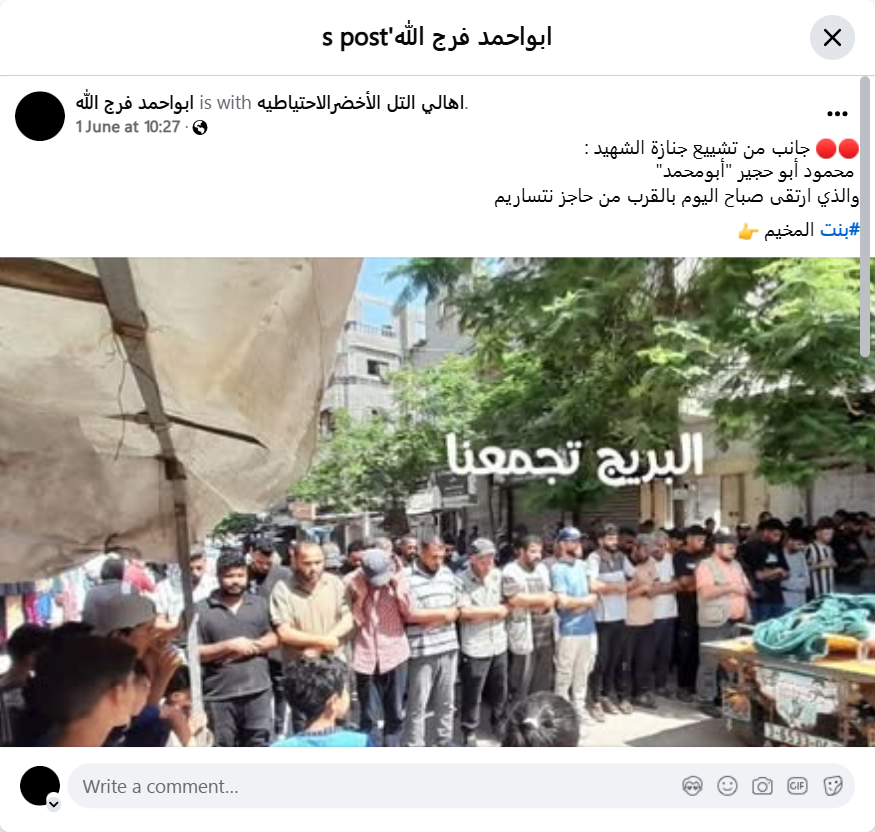This screenshot has width=875, height=832.
Task: Click the public globe audience icon
Action: (200, 128)
